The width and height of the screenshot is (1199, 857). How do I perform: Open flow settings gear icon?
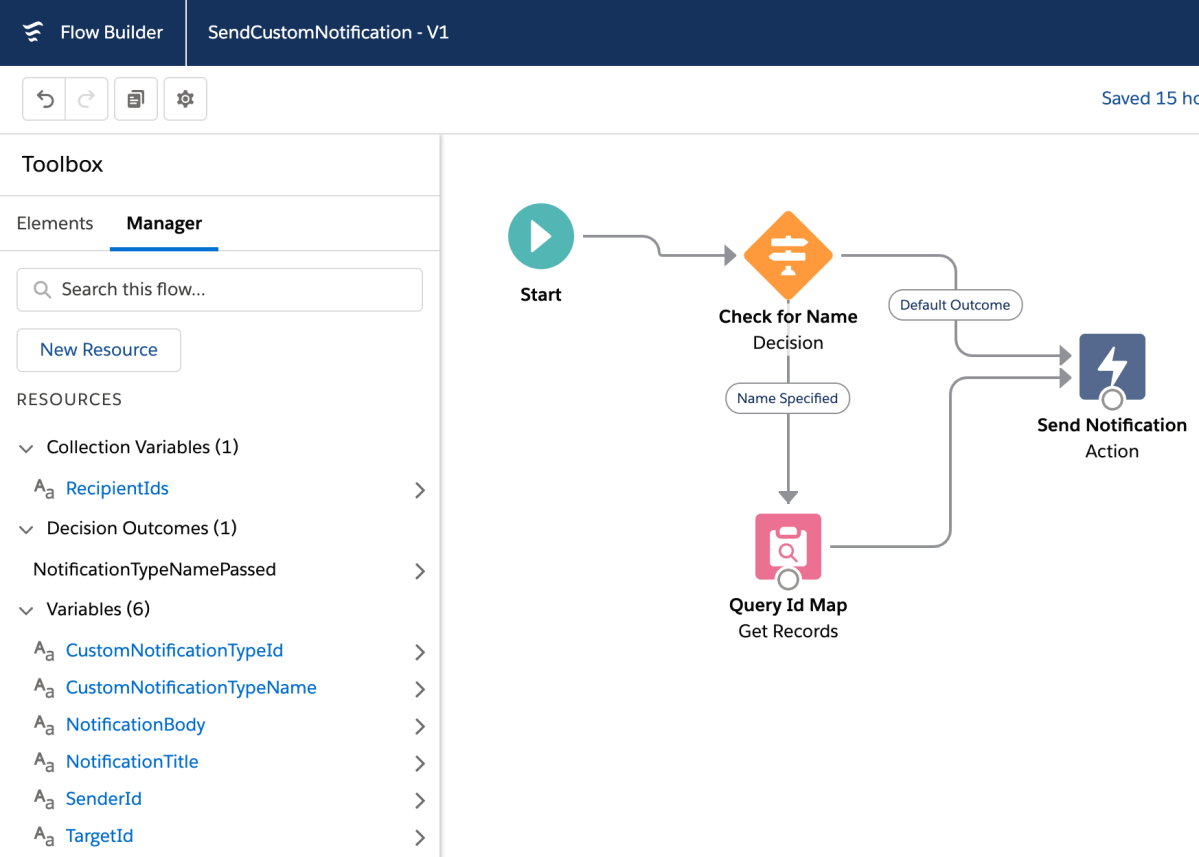(185, 99)
